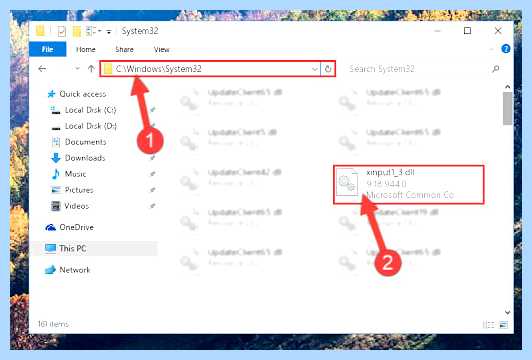Open Documents in the sidebar

pyautogui.click(x=86, y=142)
